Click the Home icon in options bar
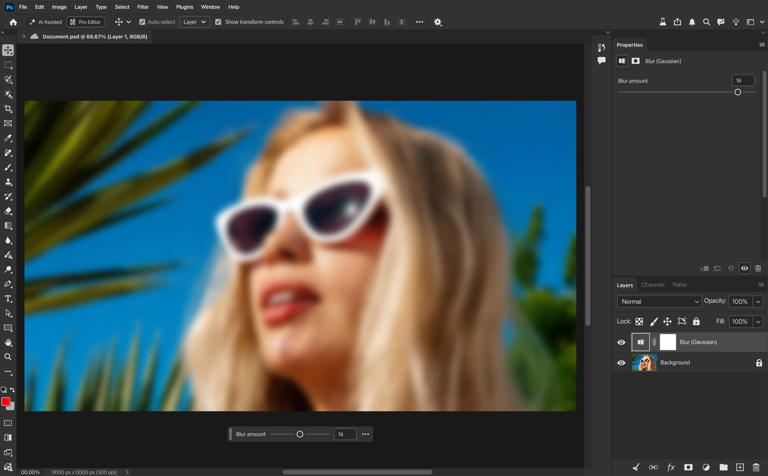 tap(13, 22)
